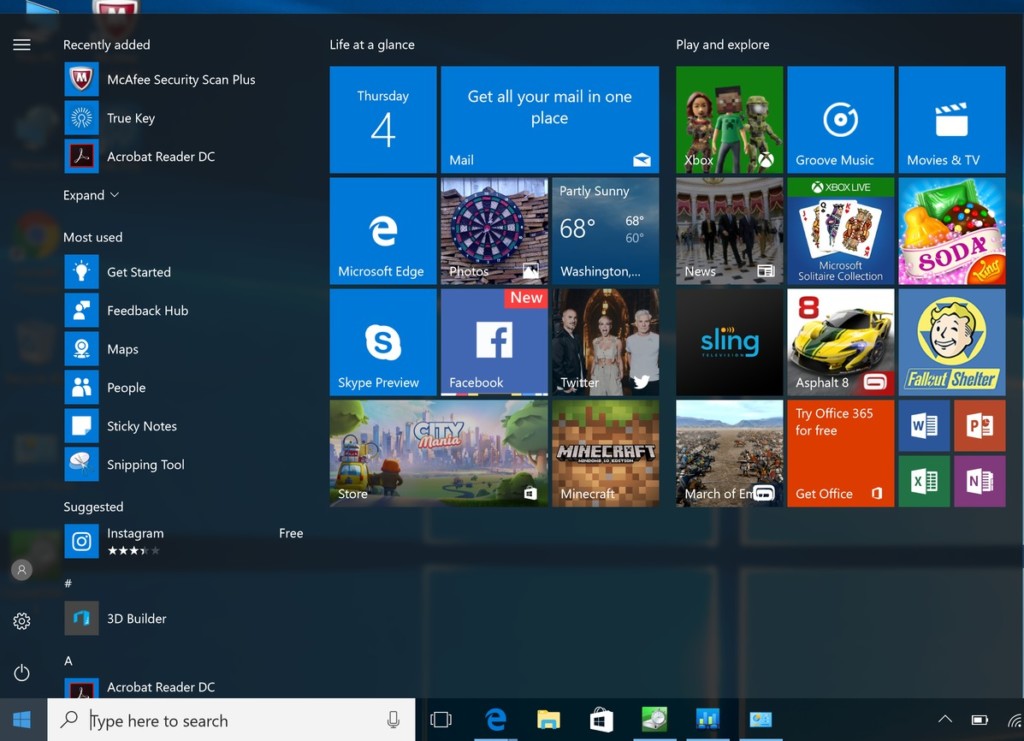This screenshot has width=1024, height=741.
Task: Open the user account icon
Action: tap(22, 570)
